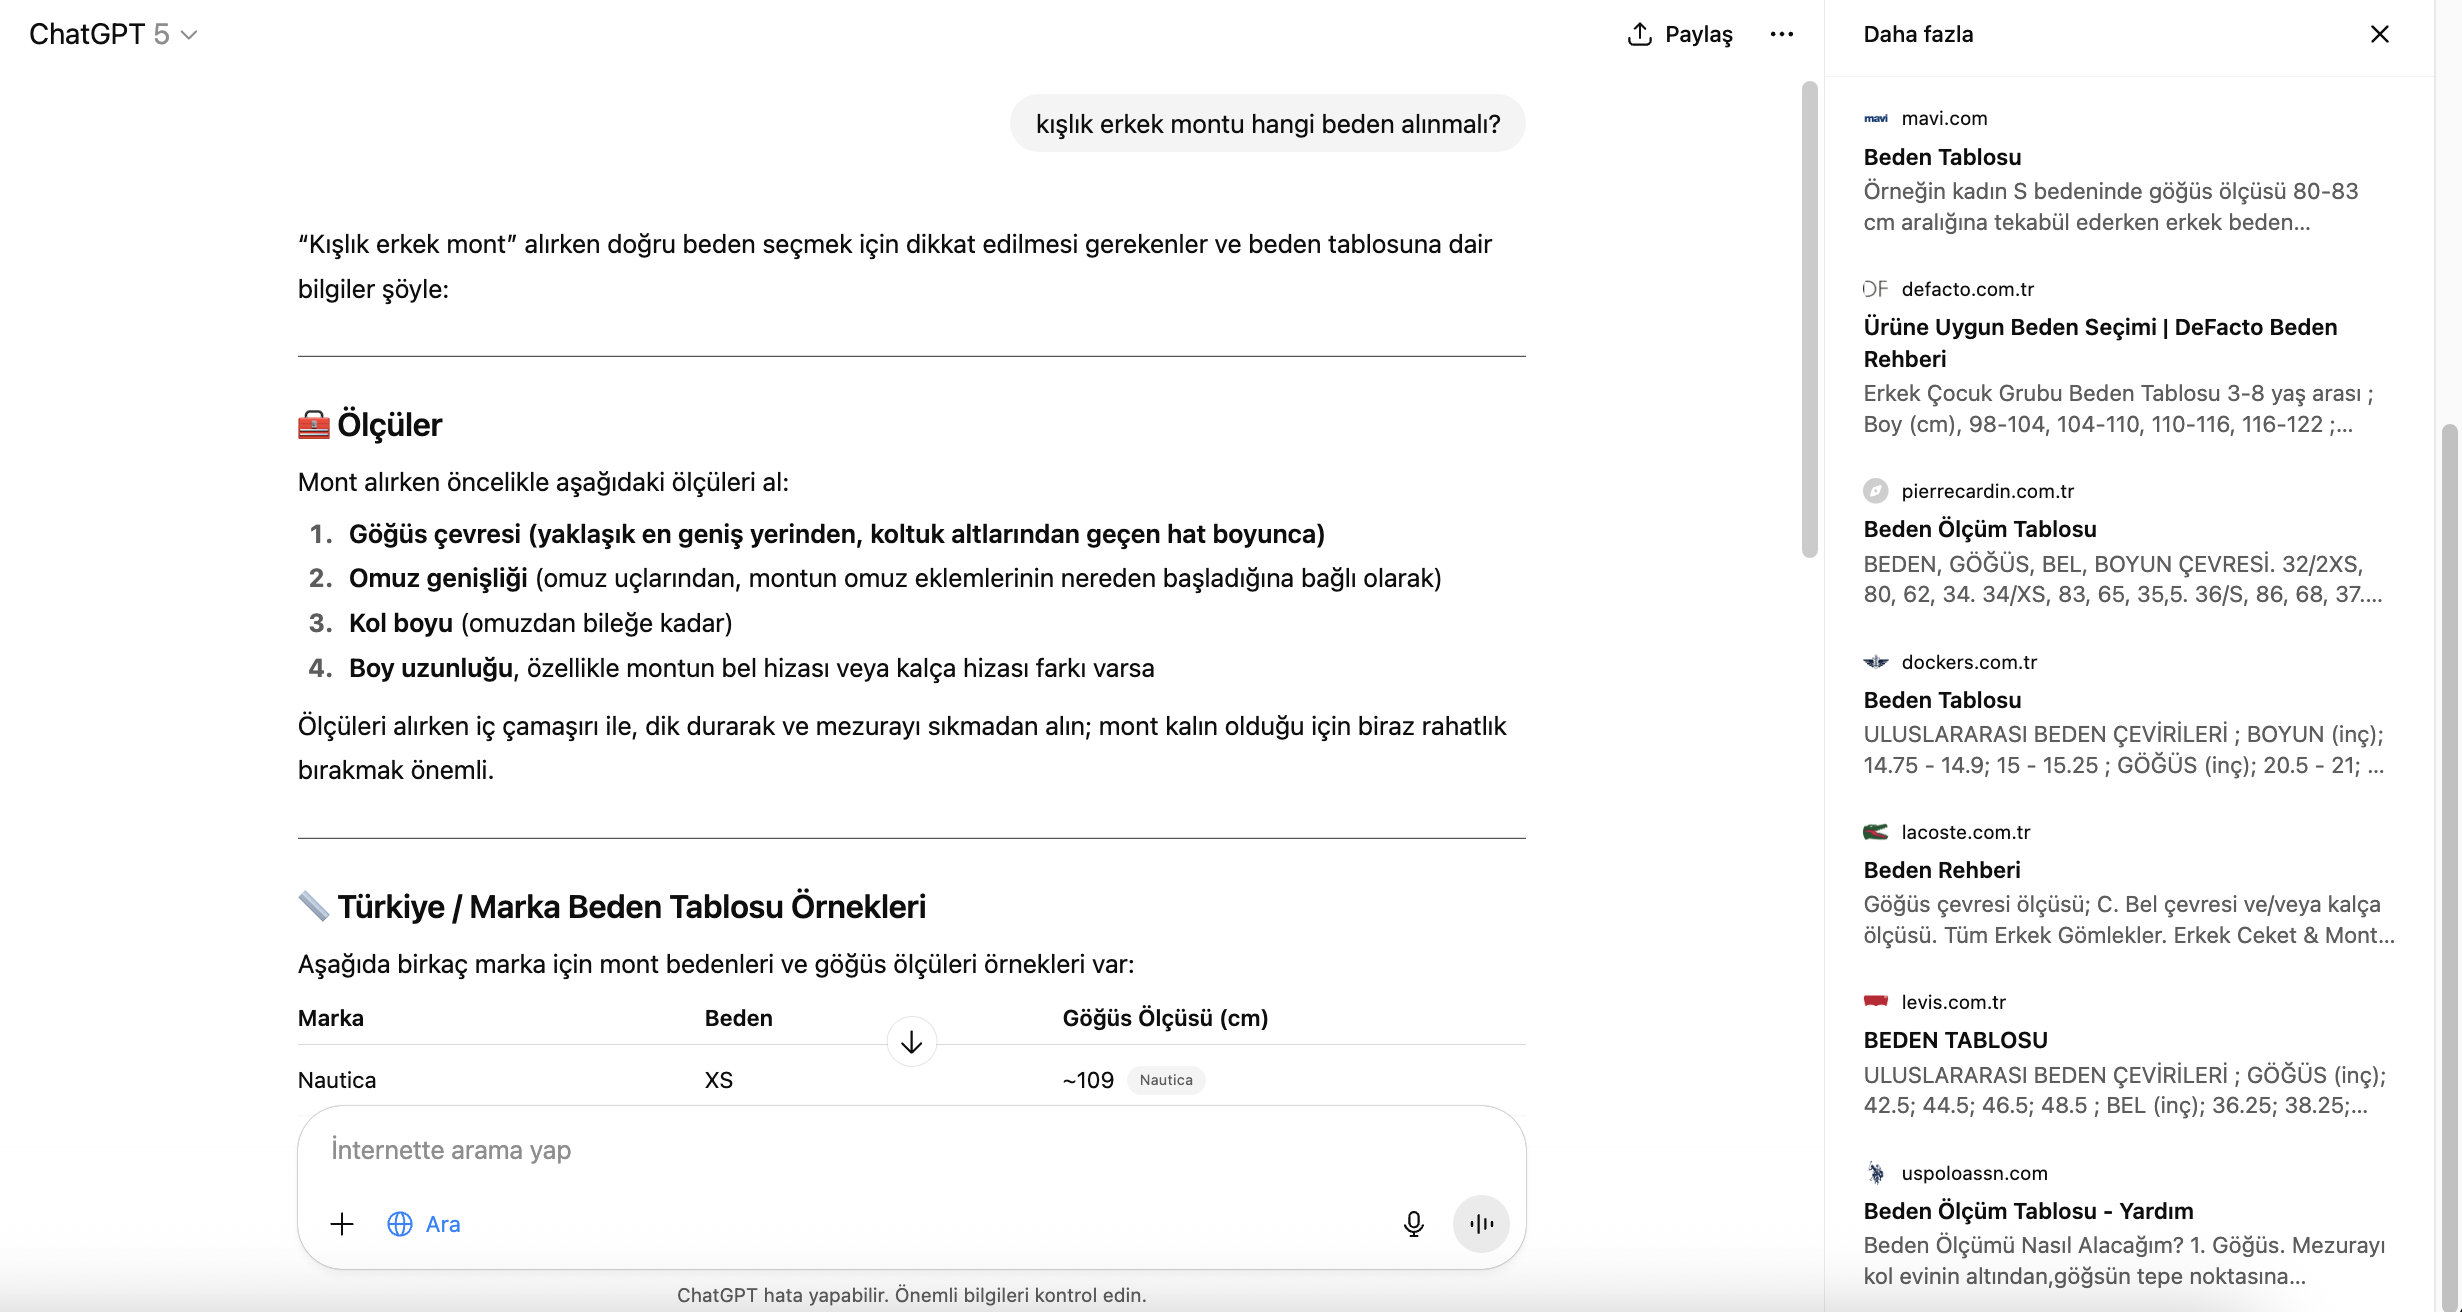Click the levis.com.tr BEDEN TABLOSU result
2462x1312 pixels.
pos(1955,1040)
